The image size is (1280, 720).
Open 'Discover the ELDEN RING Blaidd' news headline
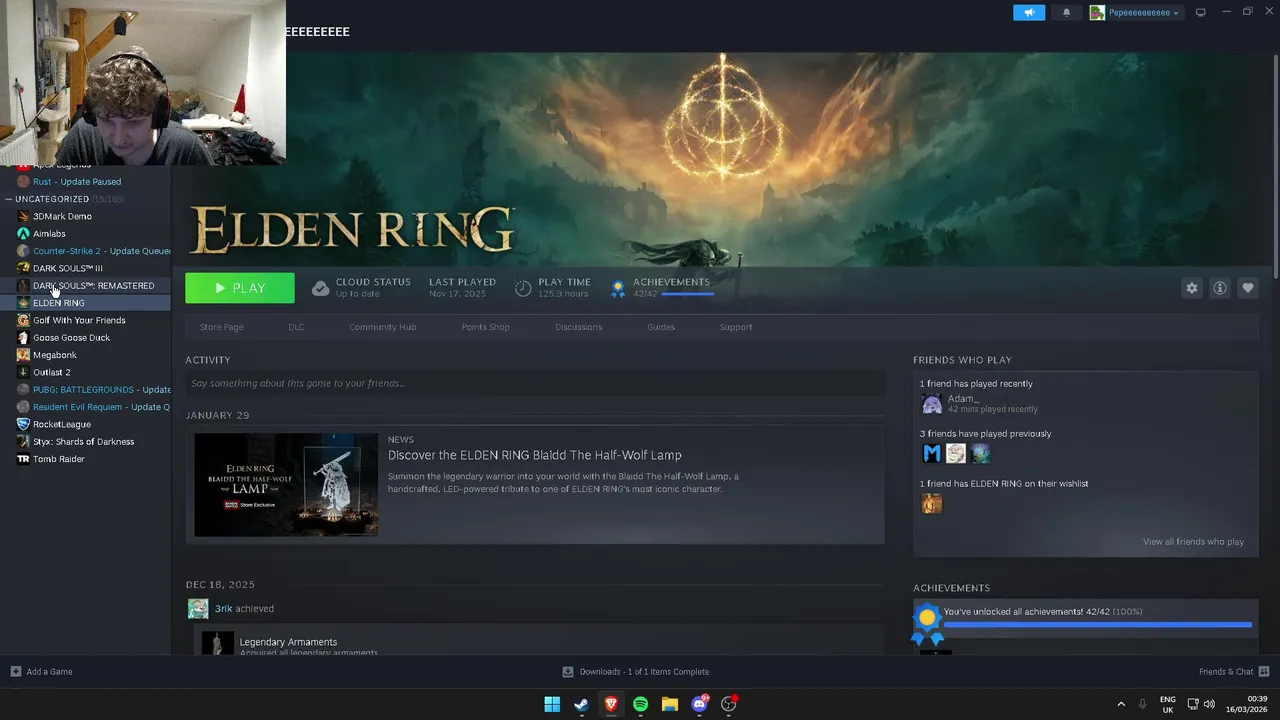(535, 455)
